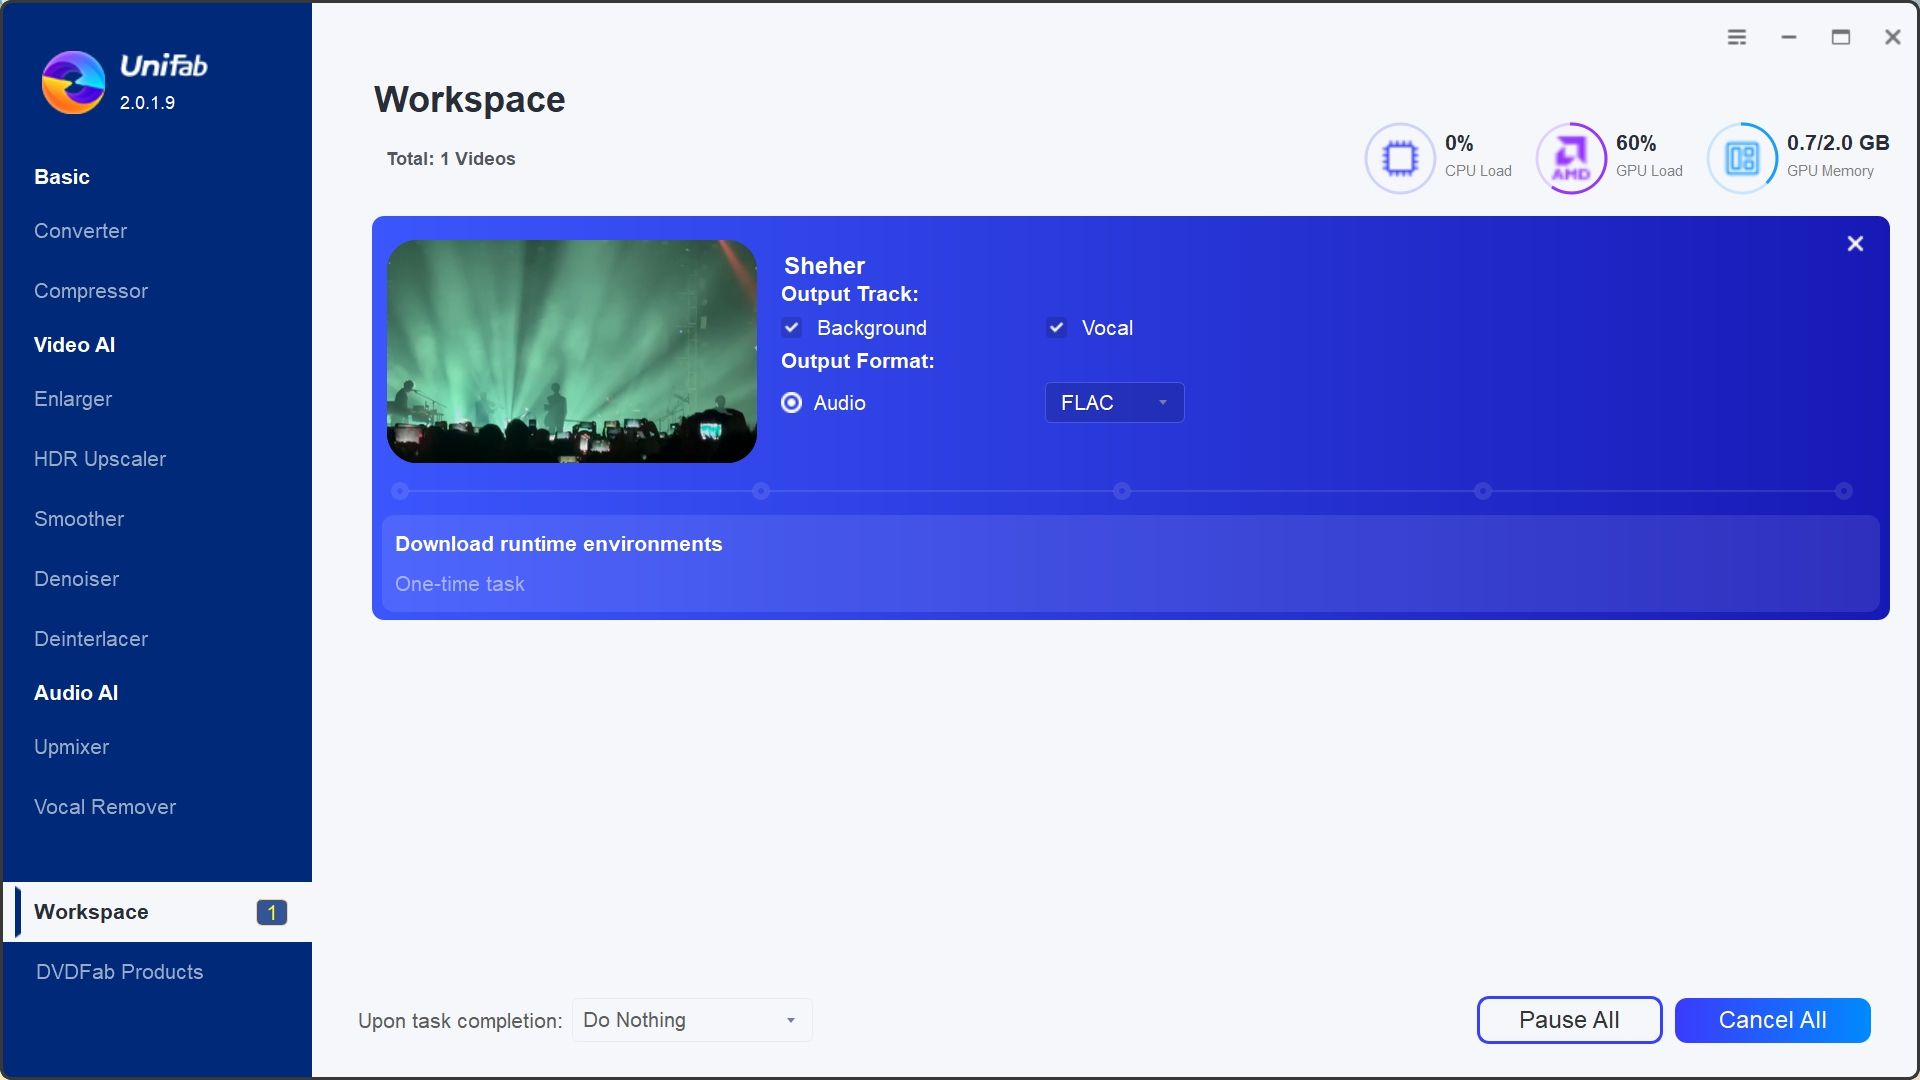Open Vocal Remover in sidebar

point(105,807)
